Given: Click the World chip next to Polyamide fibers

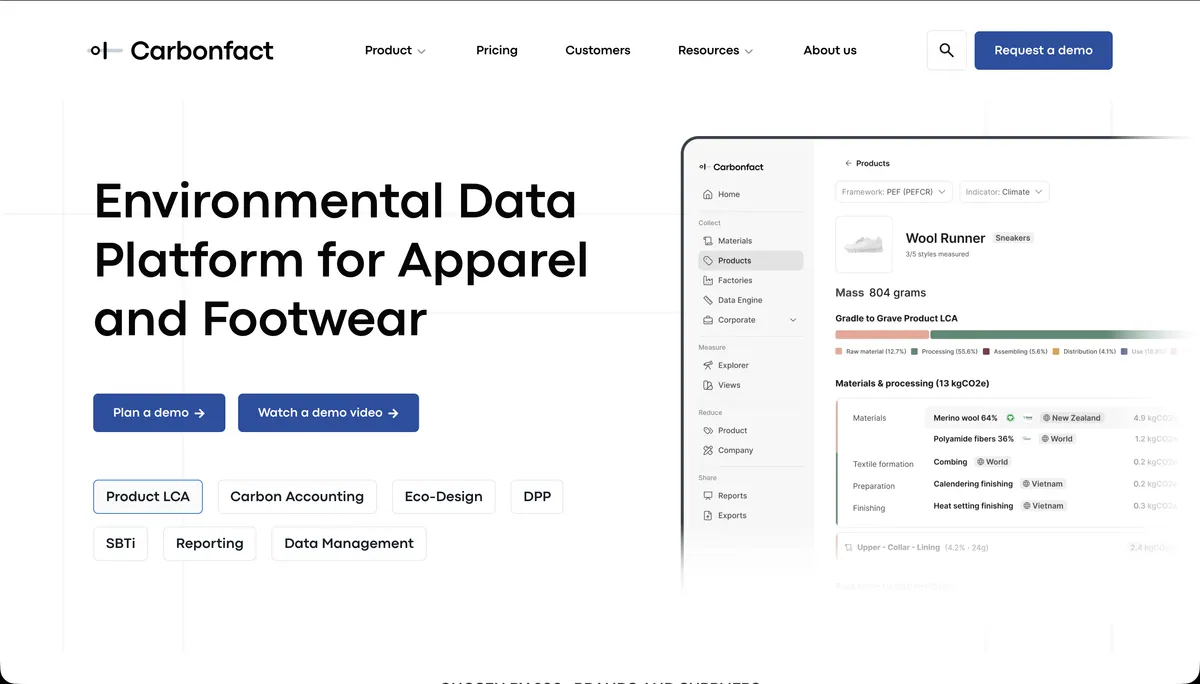Looking at the screenshot, I should [x=1057, y=439].
